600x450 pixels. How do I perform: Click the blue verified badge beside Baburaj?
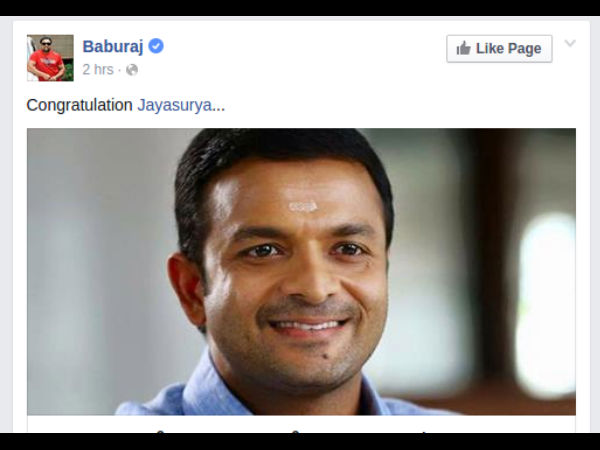coord(156,46)
